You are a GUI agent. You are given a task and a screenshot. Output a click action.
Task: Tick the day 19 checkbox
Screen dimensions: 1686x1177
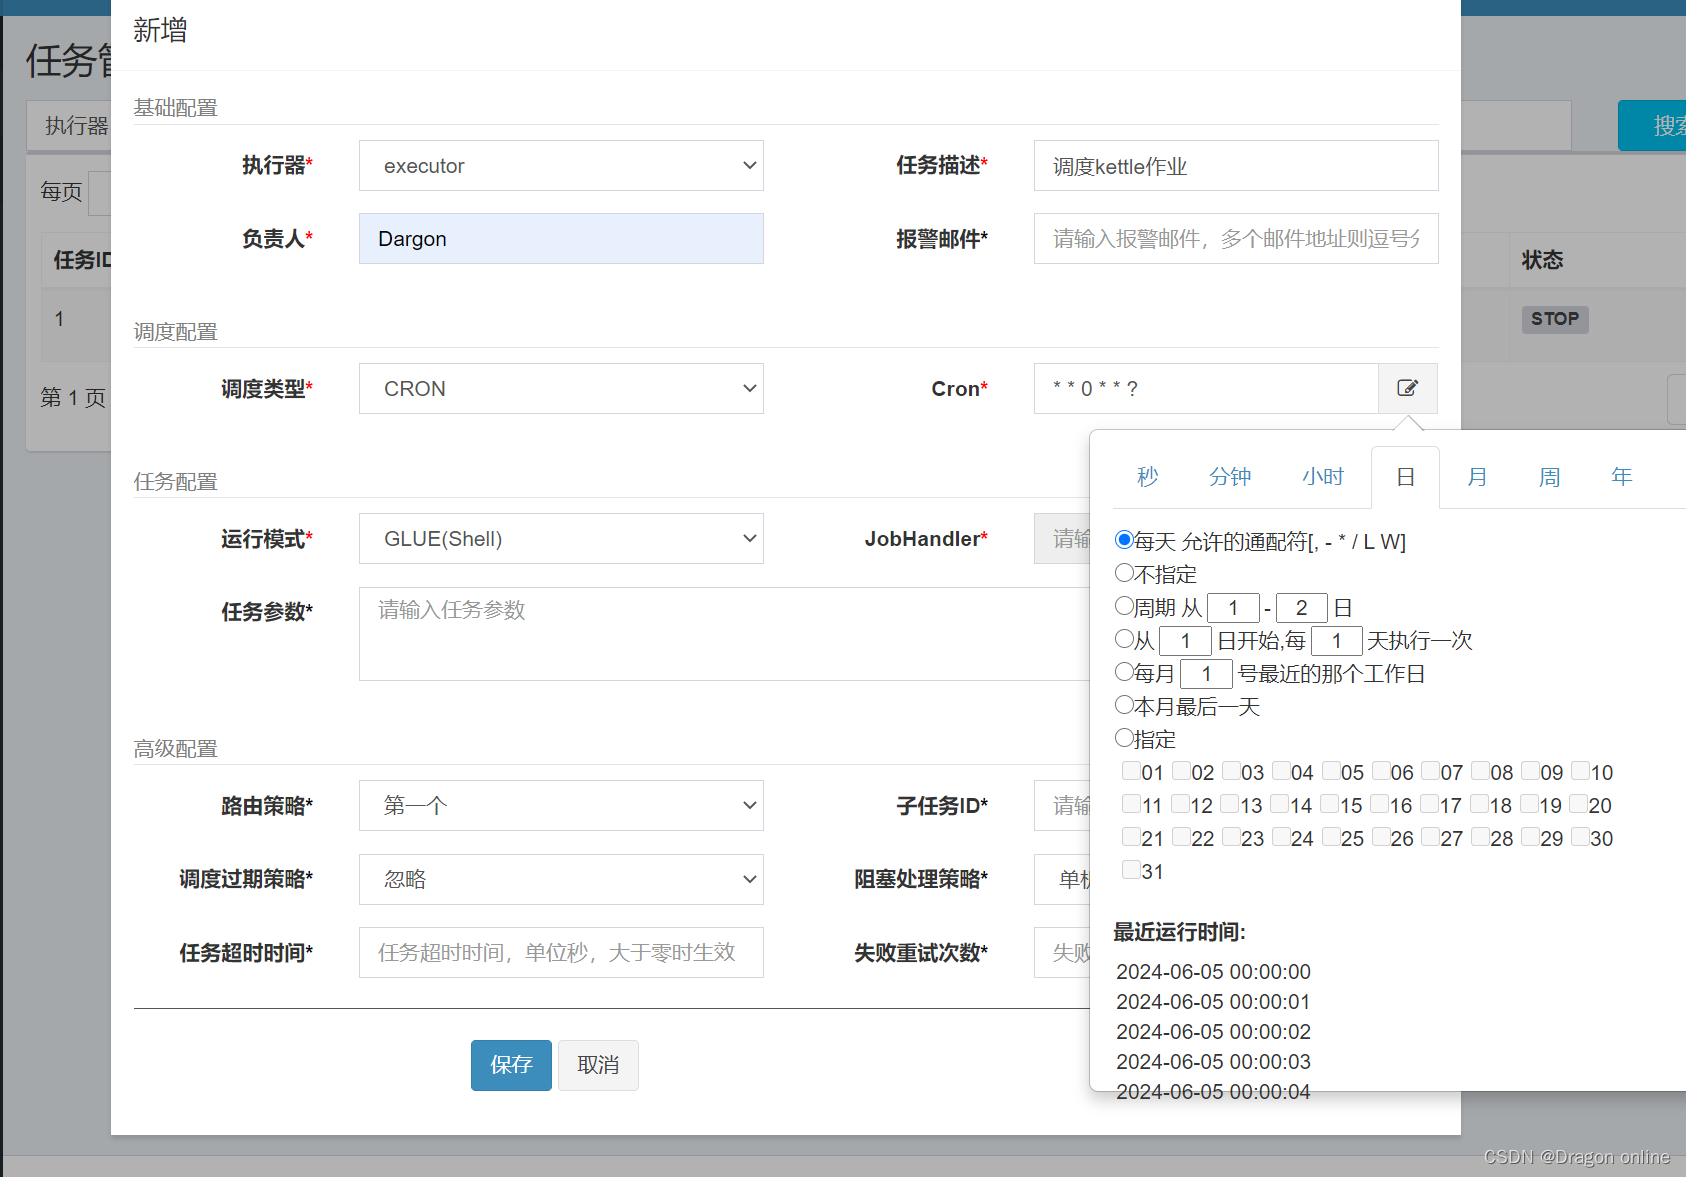coord(1530,804)
